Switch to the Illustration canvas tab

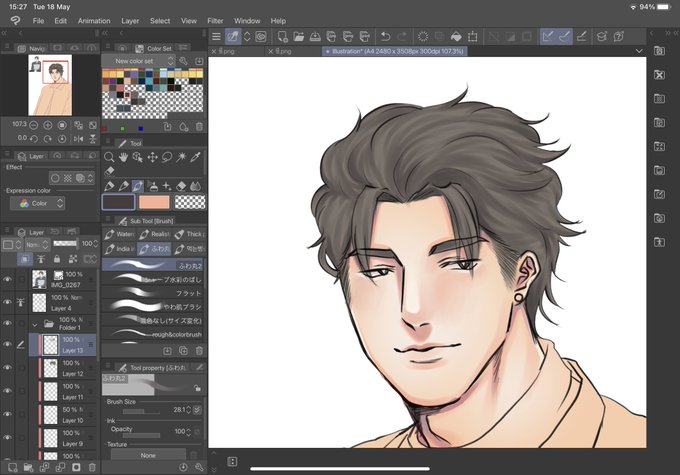[x=395, y=51]
